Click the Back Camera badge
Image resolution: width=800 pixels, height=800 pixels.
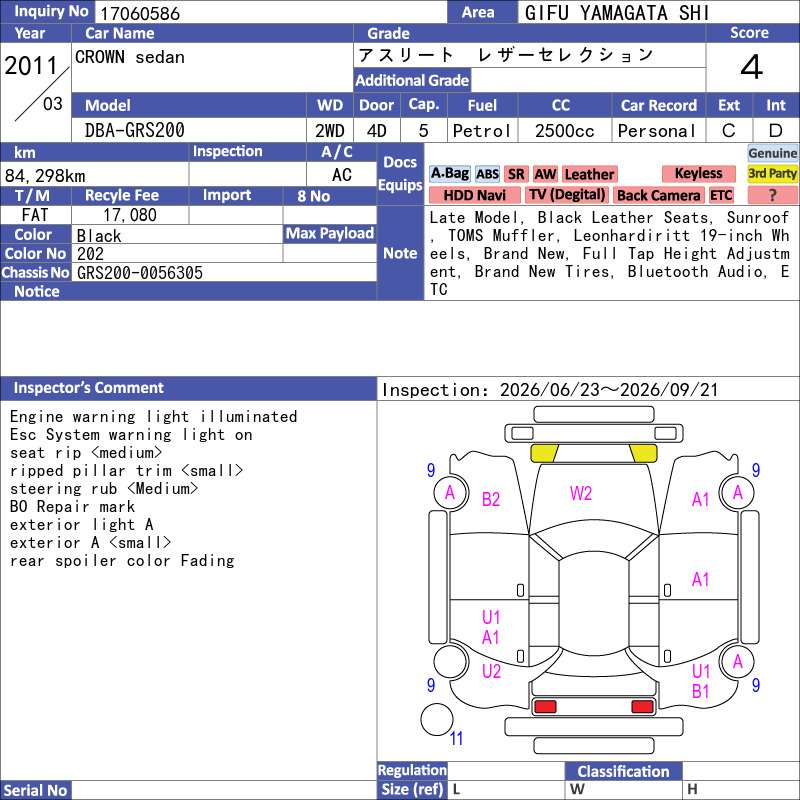tap(659, 195)
